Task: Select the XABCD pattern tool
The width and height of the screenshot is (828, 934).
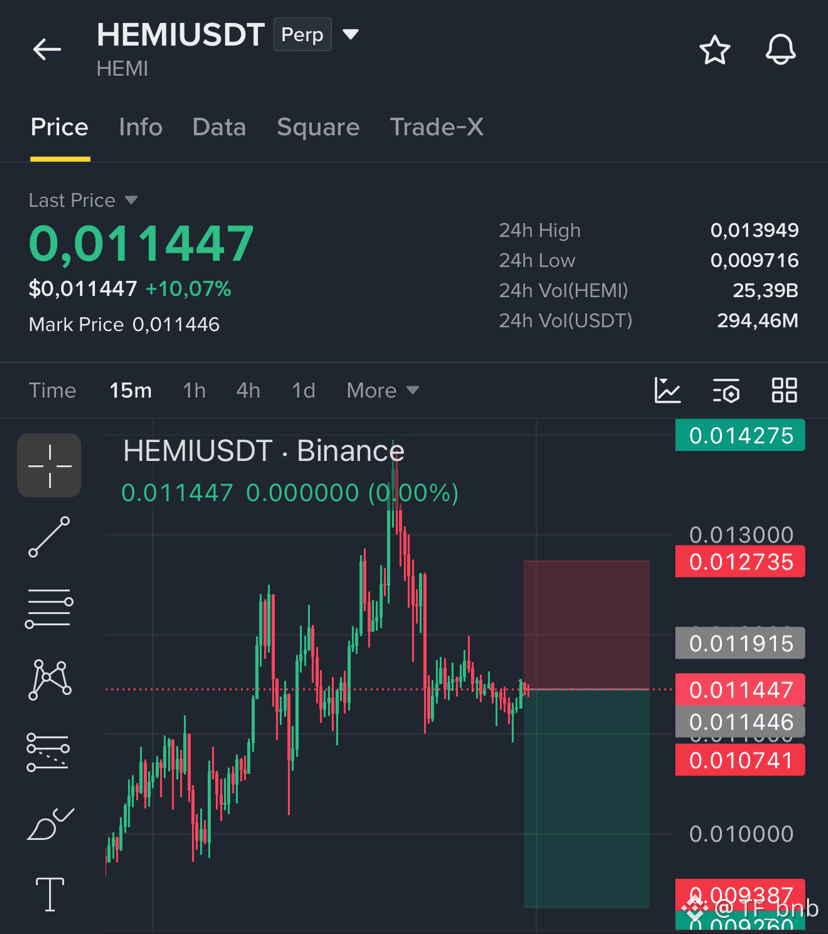Action: pos(49,680)
